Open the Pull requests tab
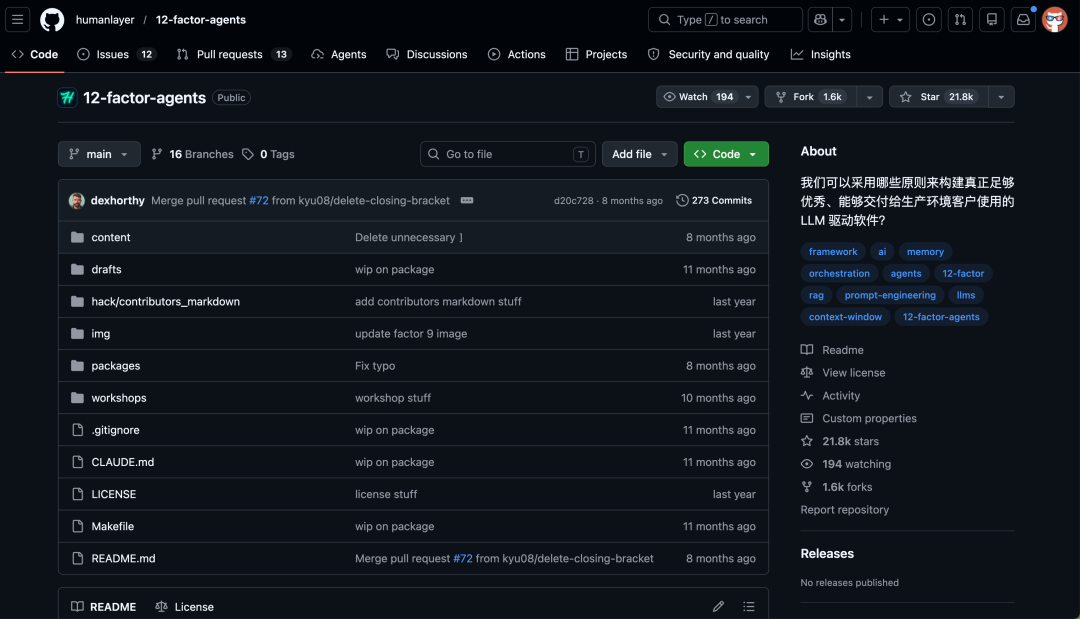The image size is (1080, 619). (233, 54)
